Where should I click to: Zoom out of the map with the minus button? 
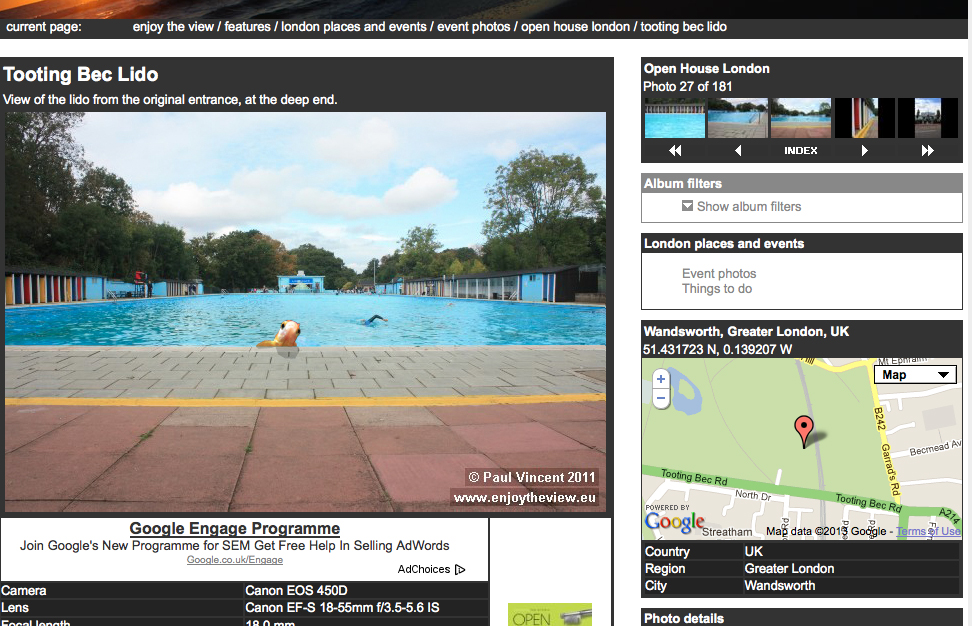click(660, 398)
